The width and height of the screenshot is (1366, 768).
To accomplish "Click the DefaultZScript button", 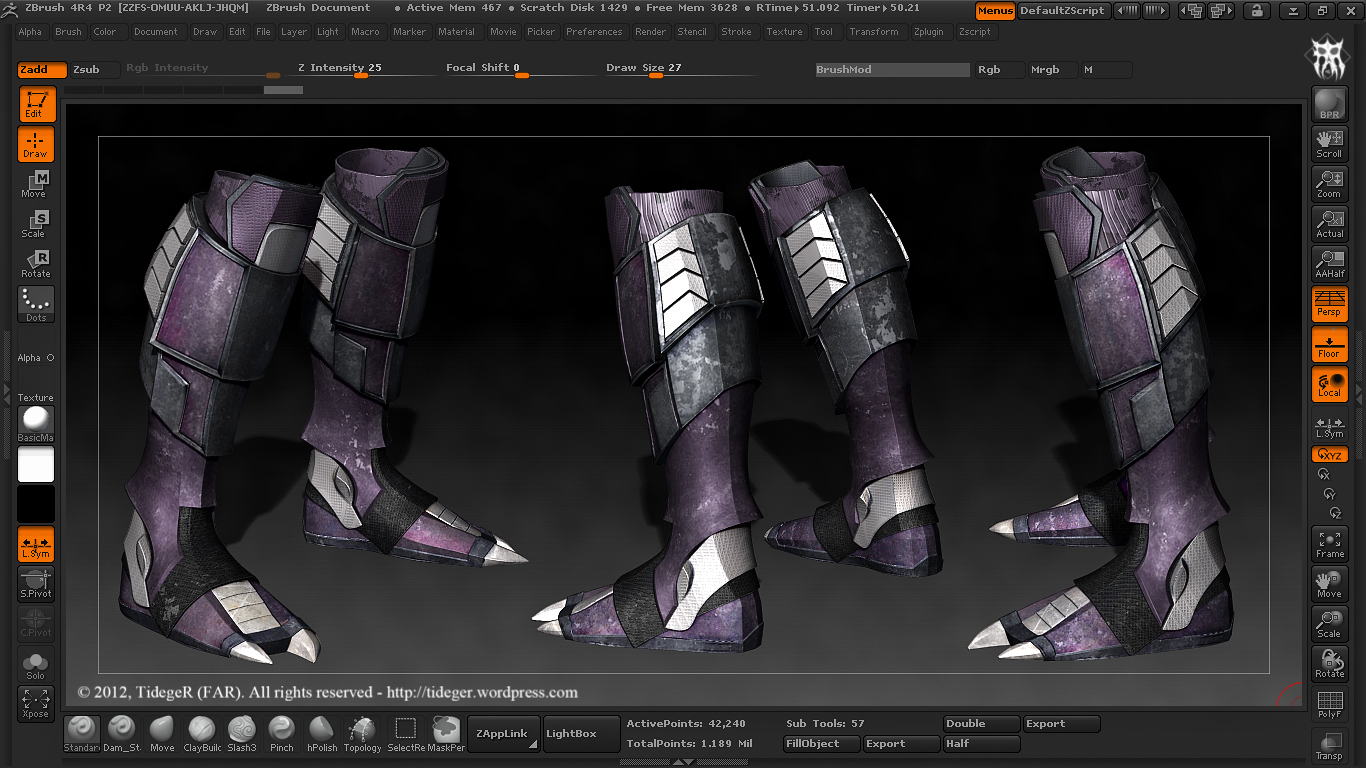I will coord(1062,11).
